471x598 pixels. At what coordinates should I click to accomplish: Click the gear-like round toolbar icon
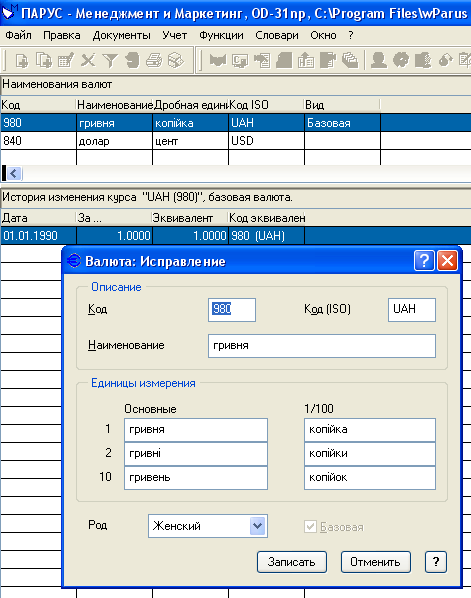click(401, 61)
